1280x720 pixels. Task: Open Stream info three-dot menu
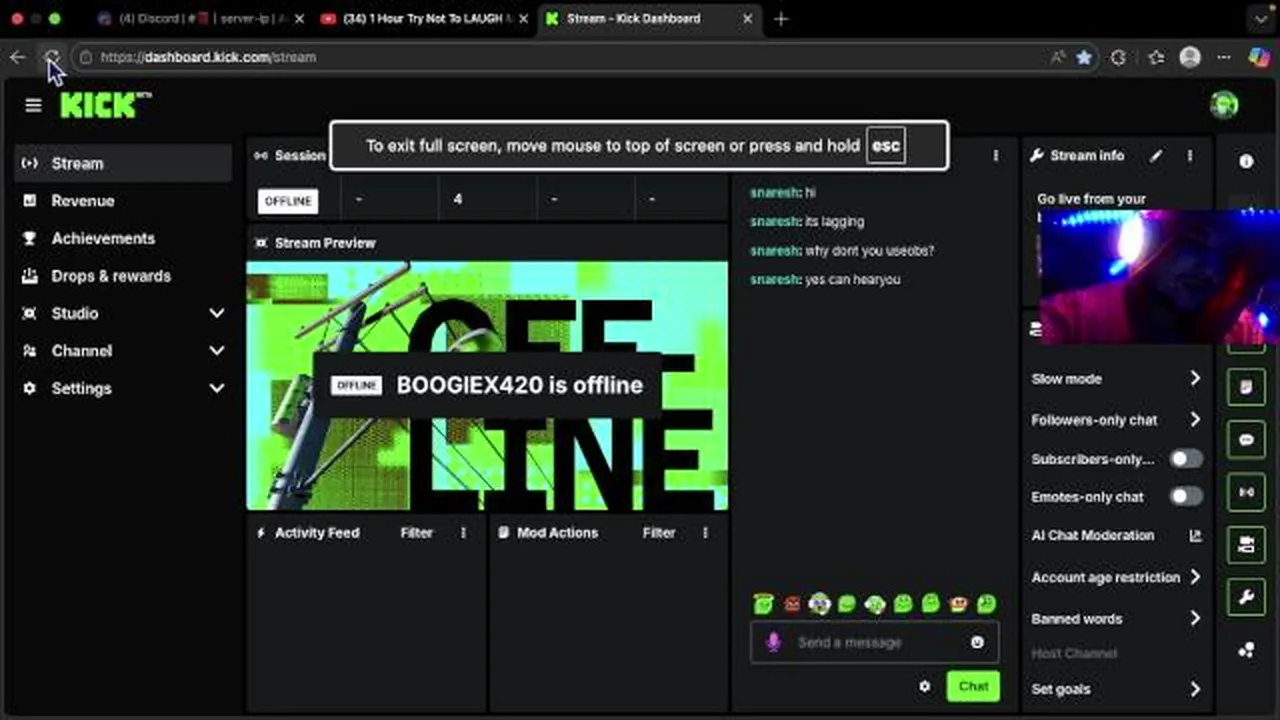[x=1190, y=156]
